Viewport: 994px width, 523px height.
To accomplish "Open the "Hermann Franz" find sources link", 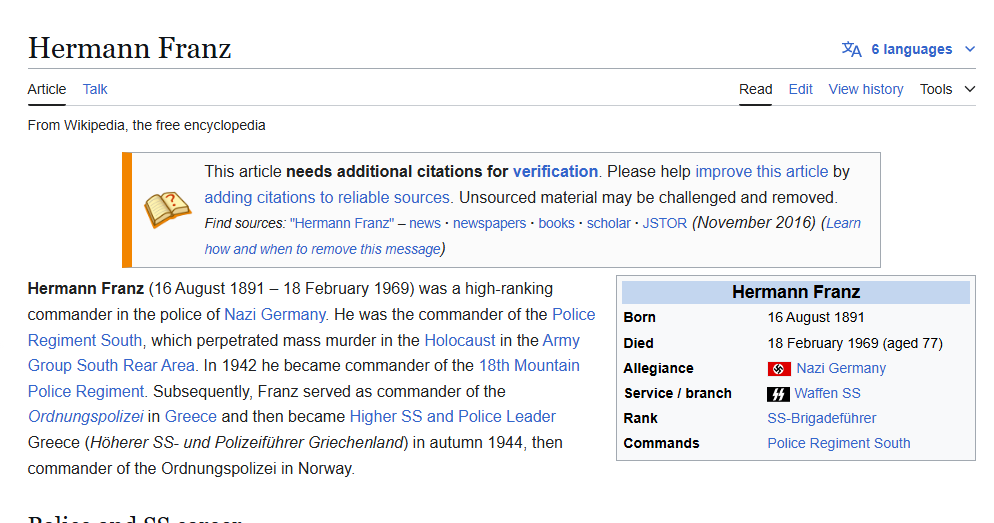I will 342,224.
